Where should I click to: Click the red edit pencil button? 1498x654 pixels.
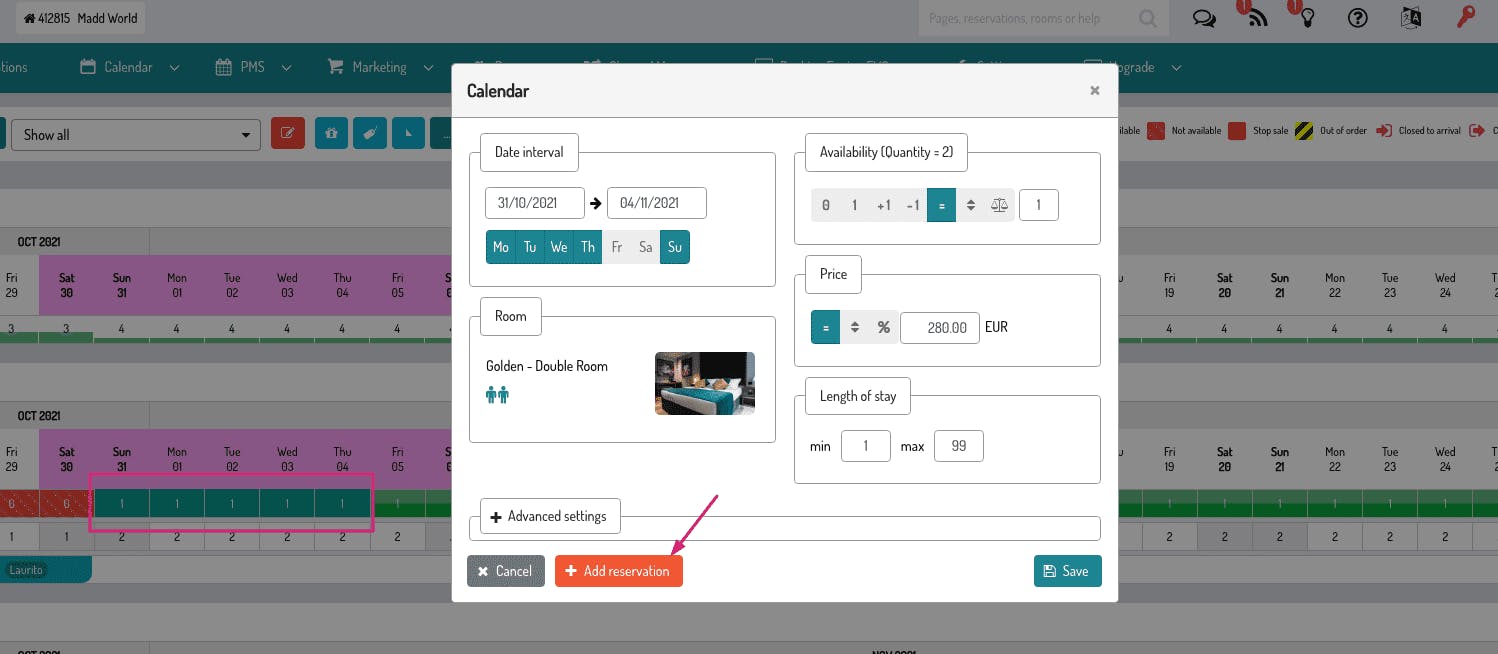288,134
